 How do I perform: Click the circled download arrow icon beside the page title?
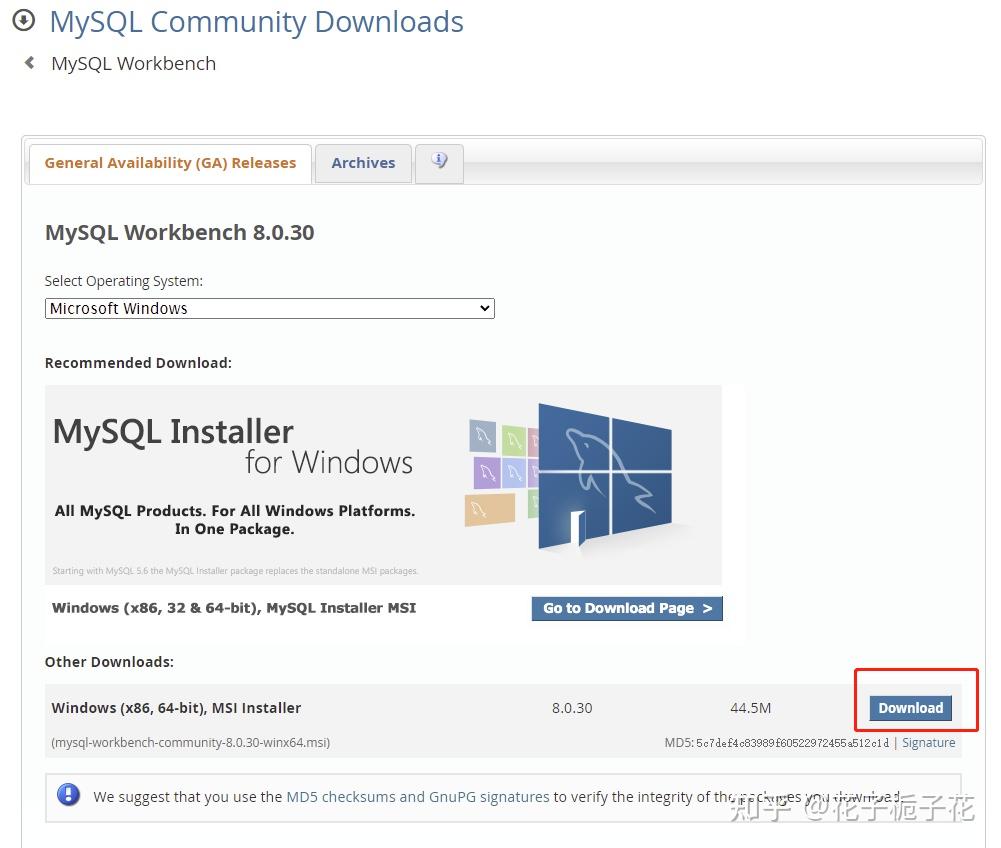(22, 20)
